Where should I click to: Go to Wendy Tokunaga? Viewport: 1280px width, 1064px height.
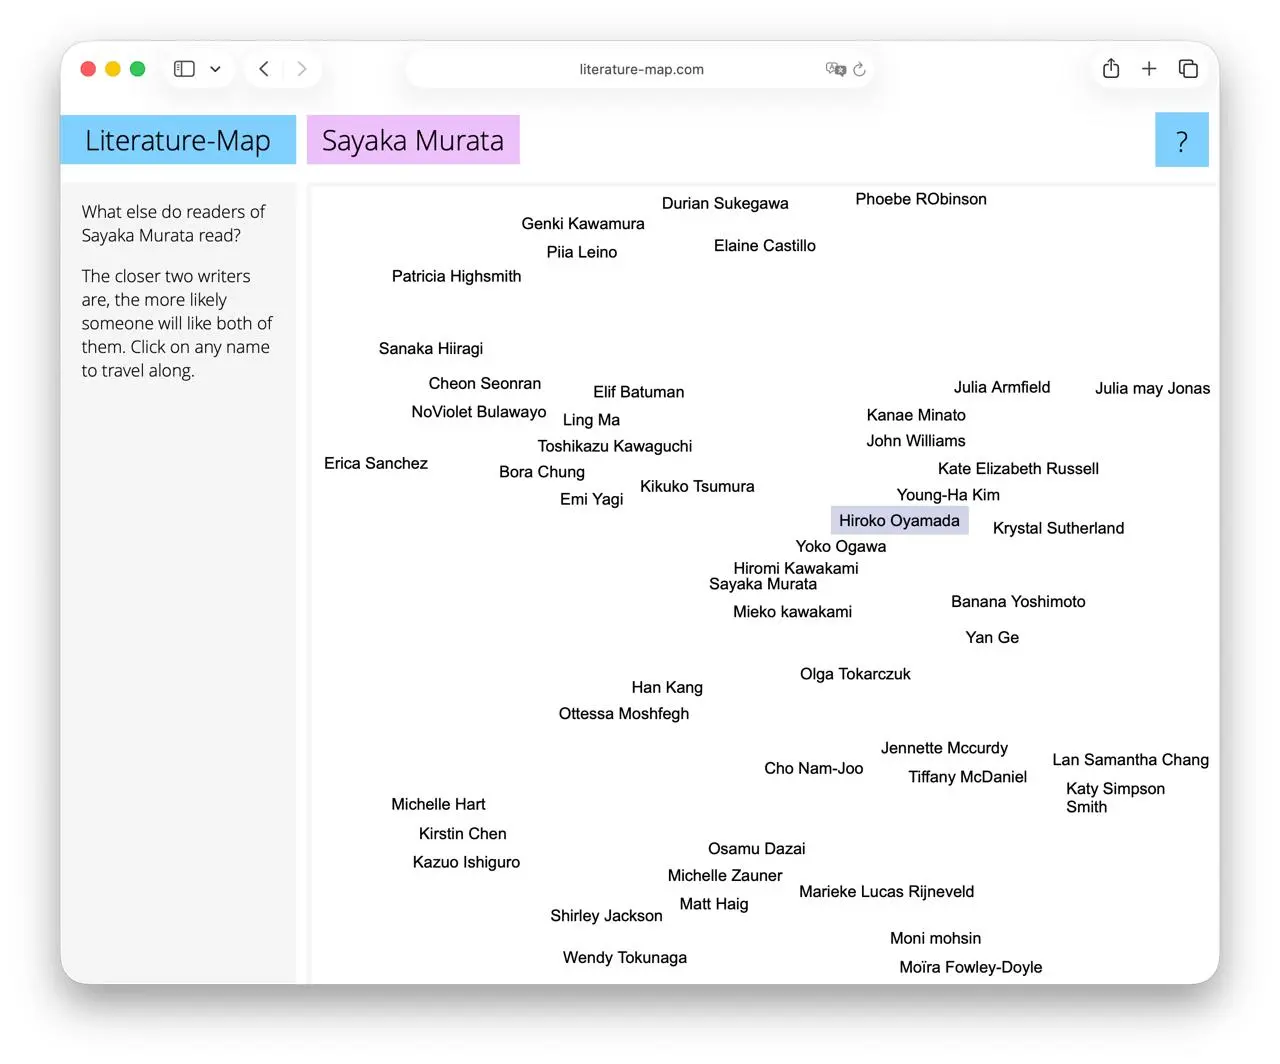point(625,957)
